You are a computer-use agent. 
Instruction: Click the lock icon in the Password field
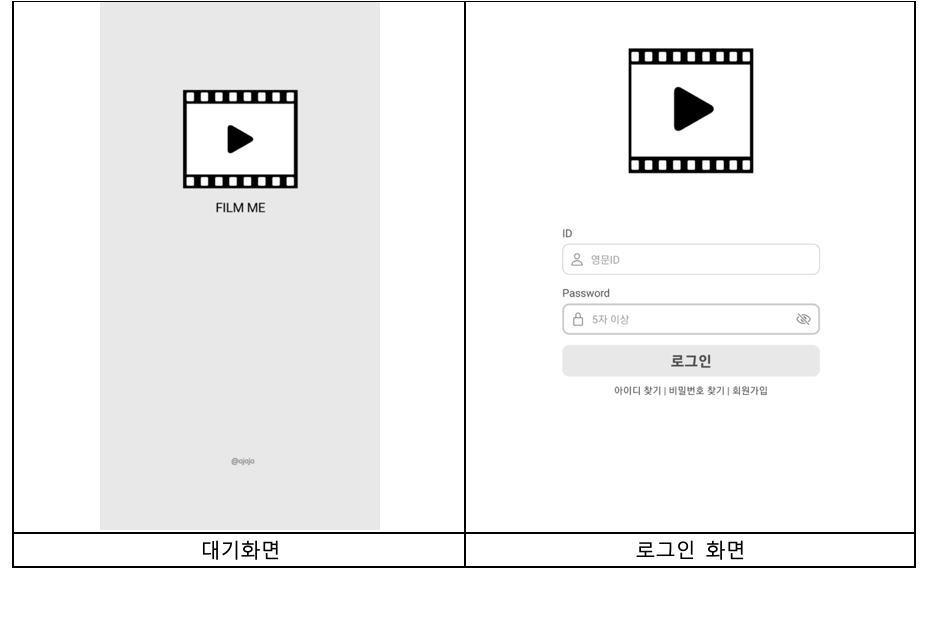pyautogui.click(x=578, y=319)
